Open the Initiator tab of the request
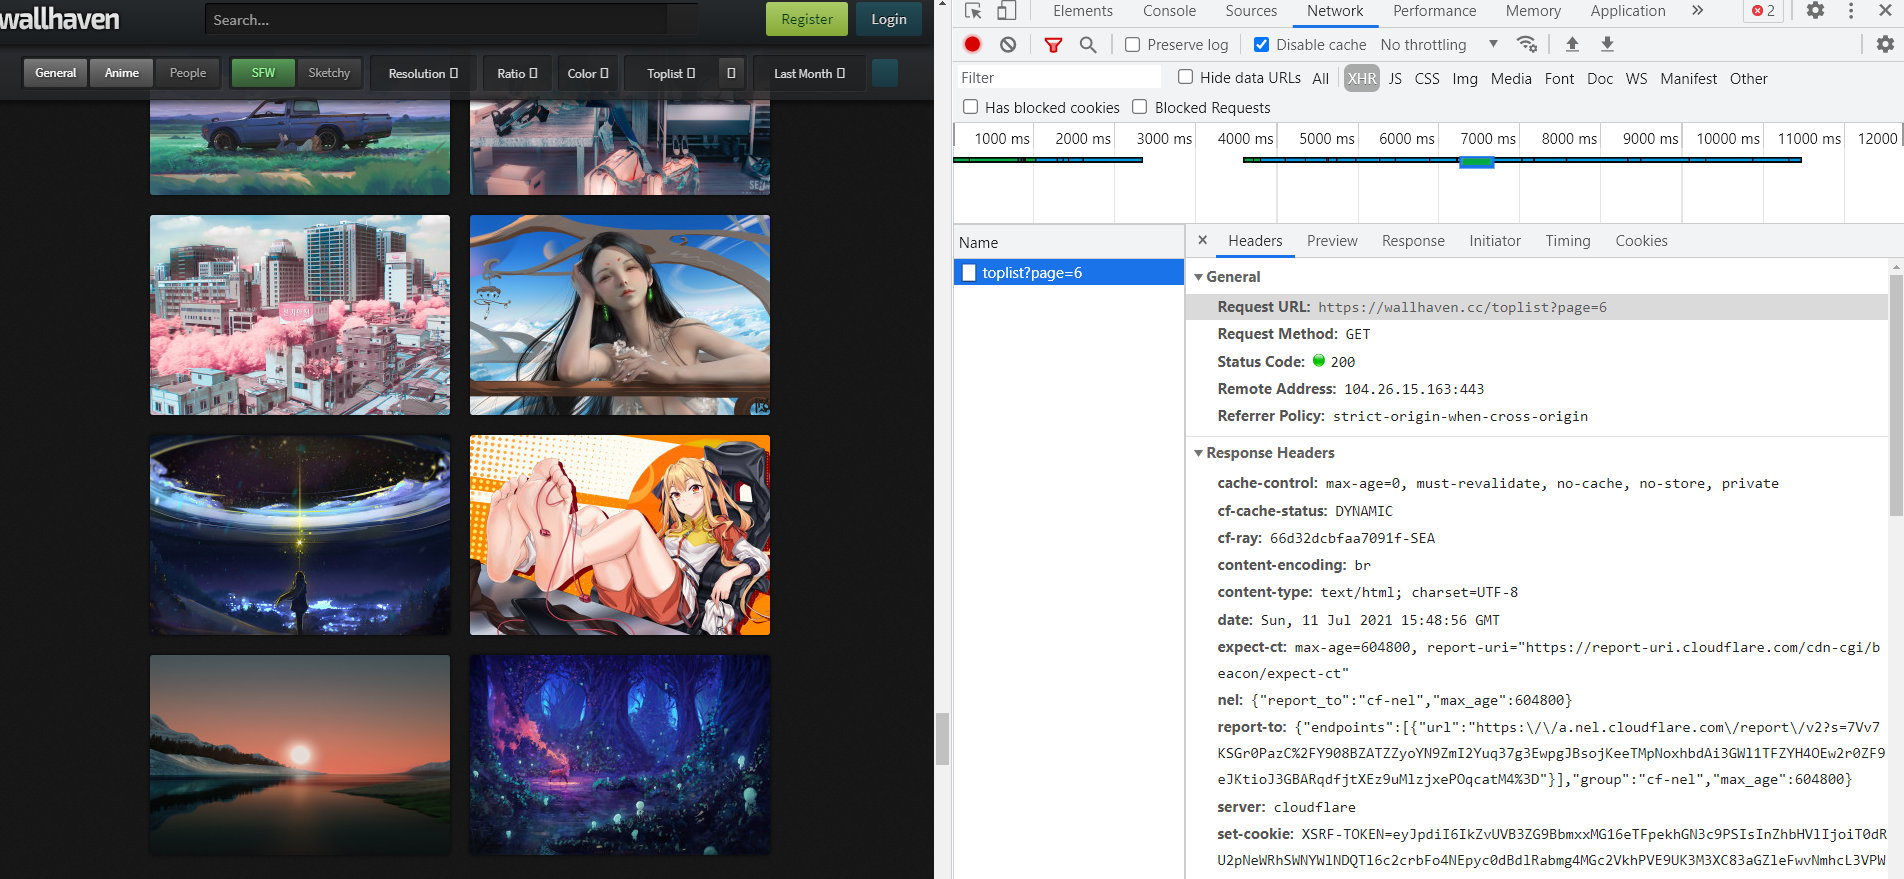 1494,241
